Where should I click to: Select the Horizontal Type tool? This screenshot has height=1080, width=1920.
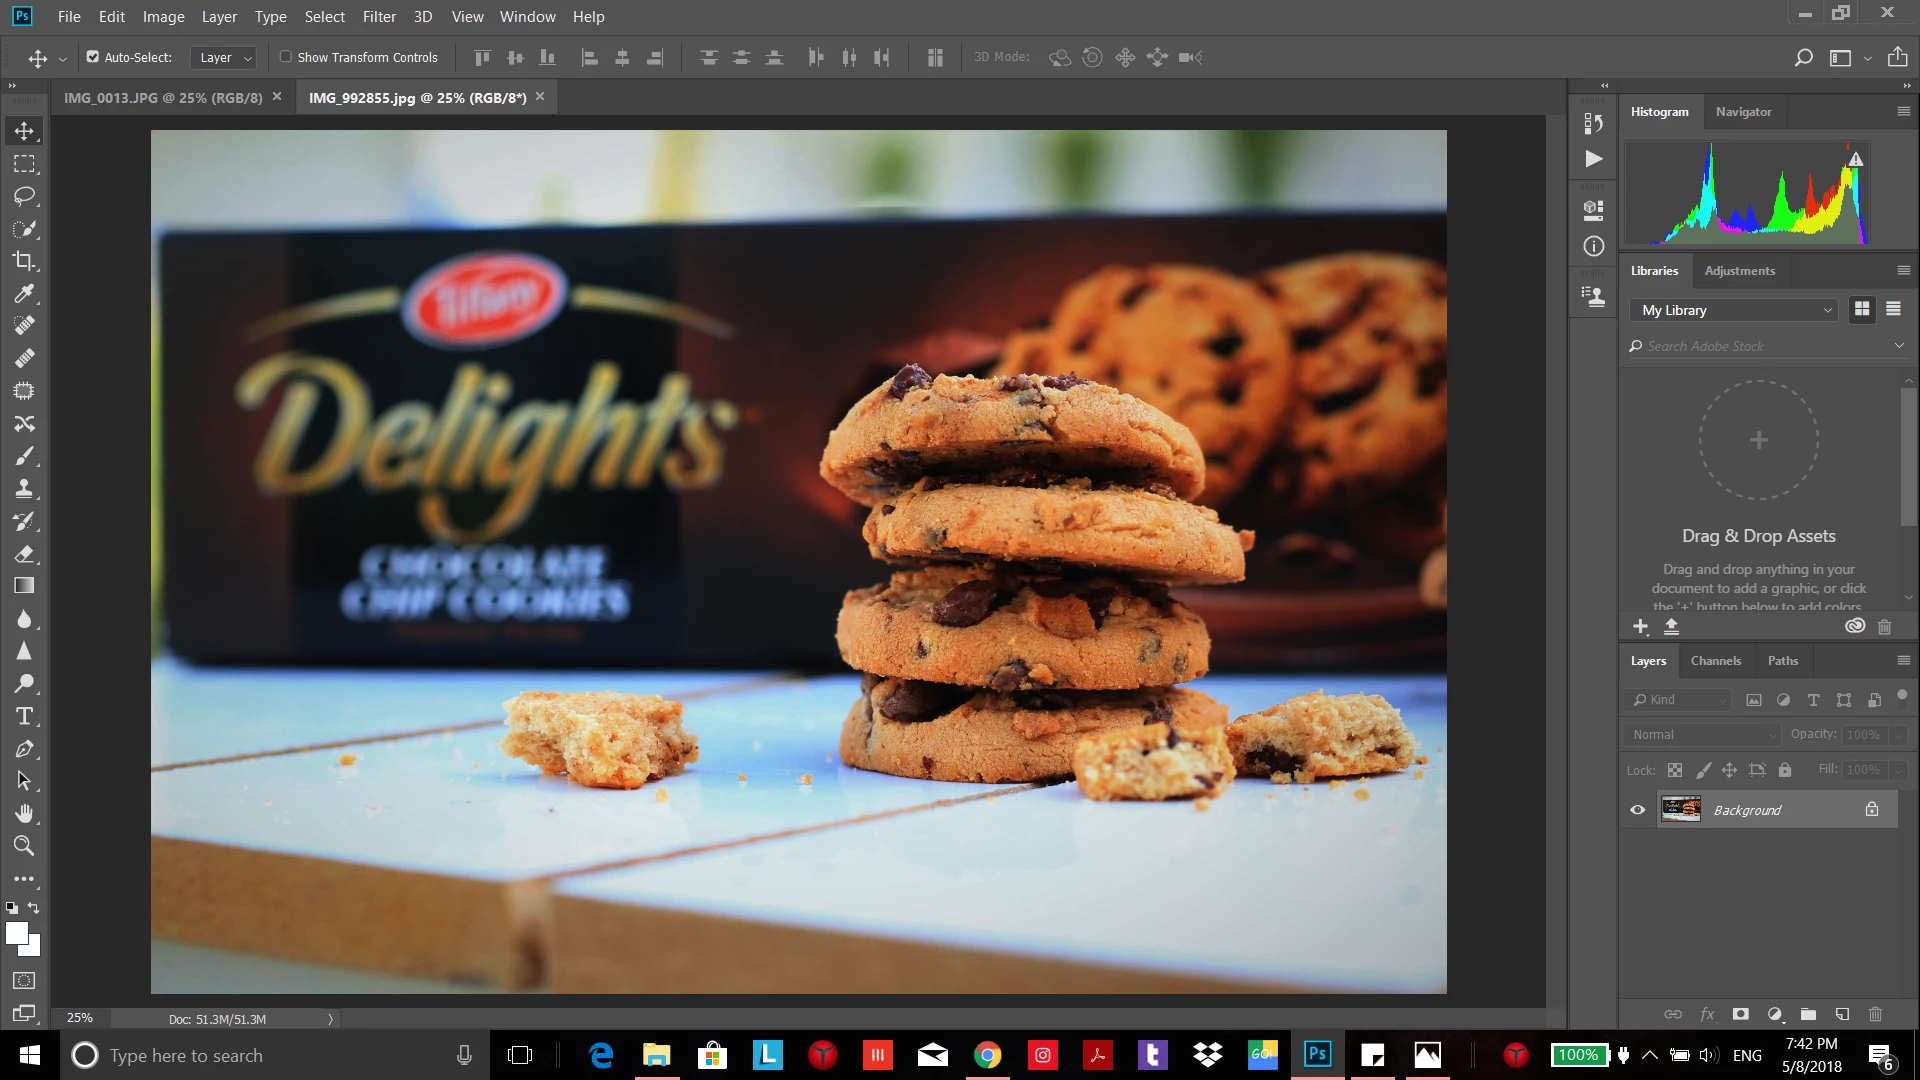[x=24, y=716]
